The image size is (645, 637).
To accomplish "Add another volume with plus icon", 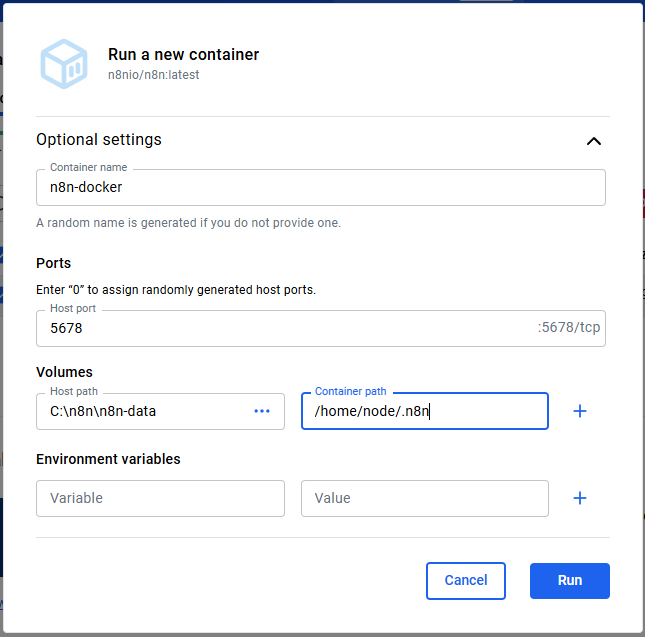I will pyautogui.click(x=580, y=411).
